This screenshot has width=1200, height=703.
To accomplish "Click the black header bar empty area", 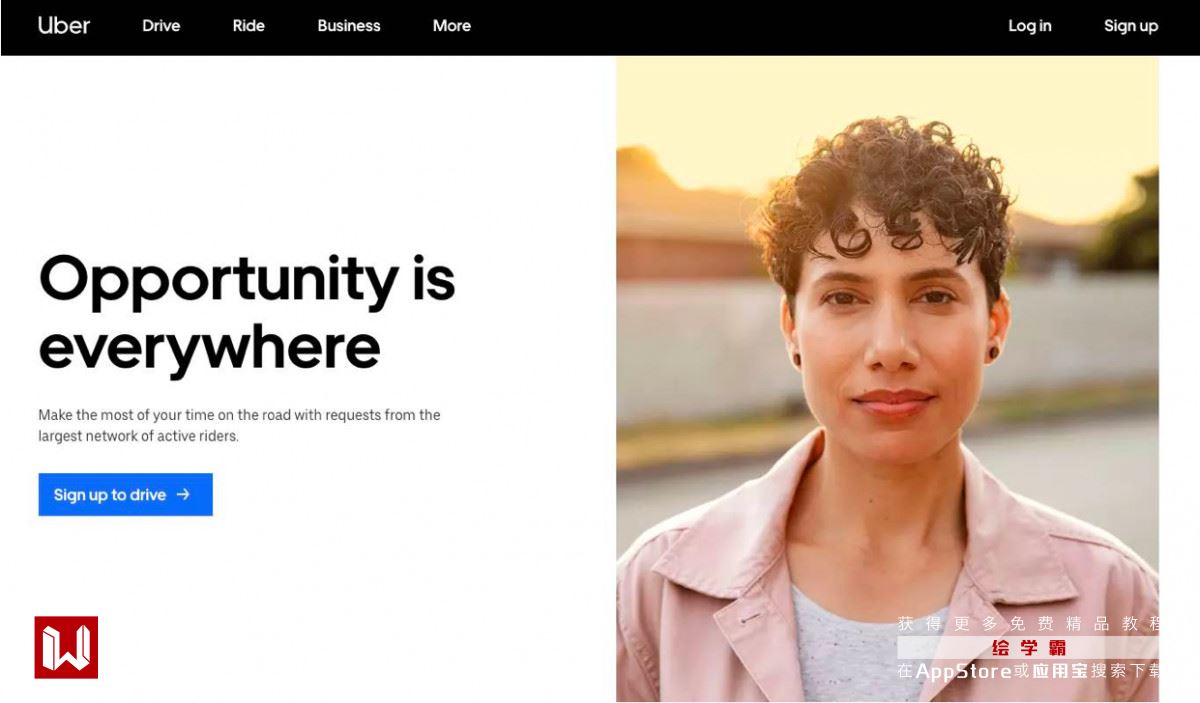I will click(740, 27).
